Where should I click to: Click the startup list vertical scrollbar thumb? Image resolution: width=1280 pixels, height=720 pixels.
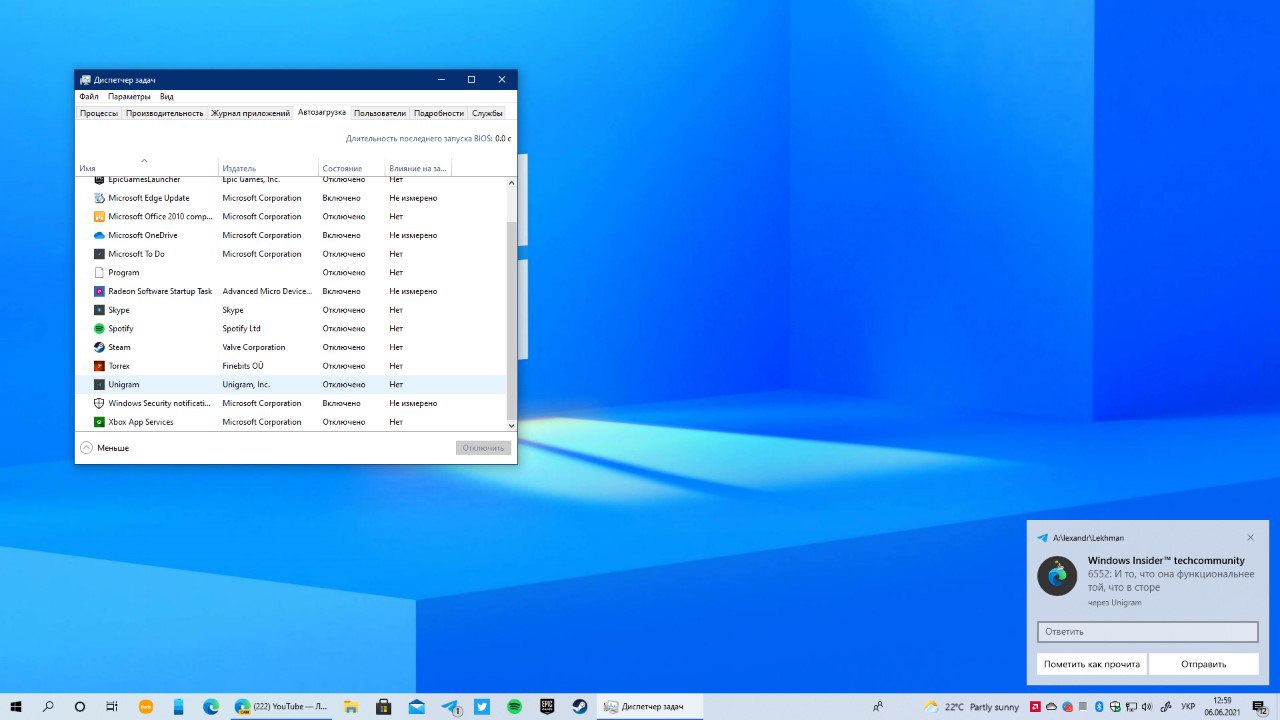(512, 320)
